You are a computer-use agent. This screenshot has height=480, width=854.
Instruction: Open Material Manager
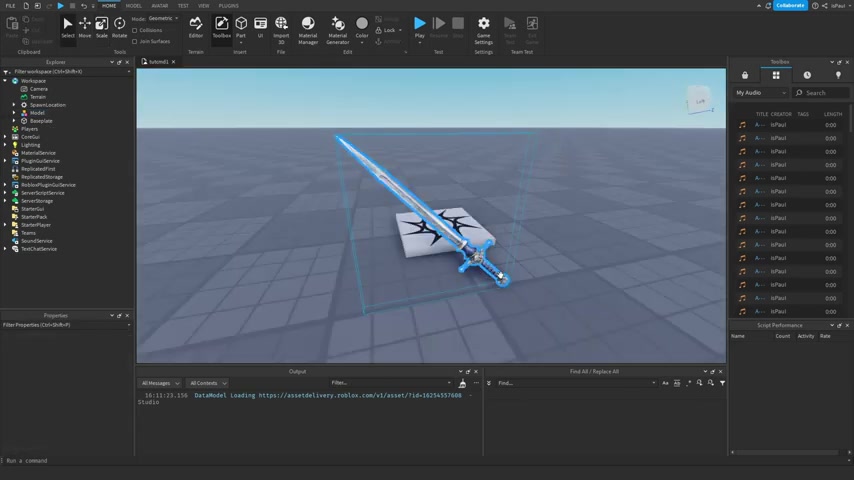coord(308,31)
